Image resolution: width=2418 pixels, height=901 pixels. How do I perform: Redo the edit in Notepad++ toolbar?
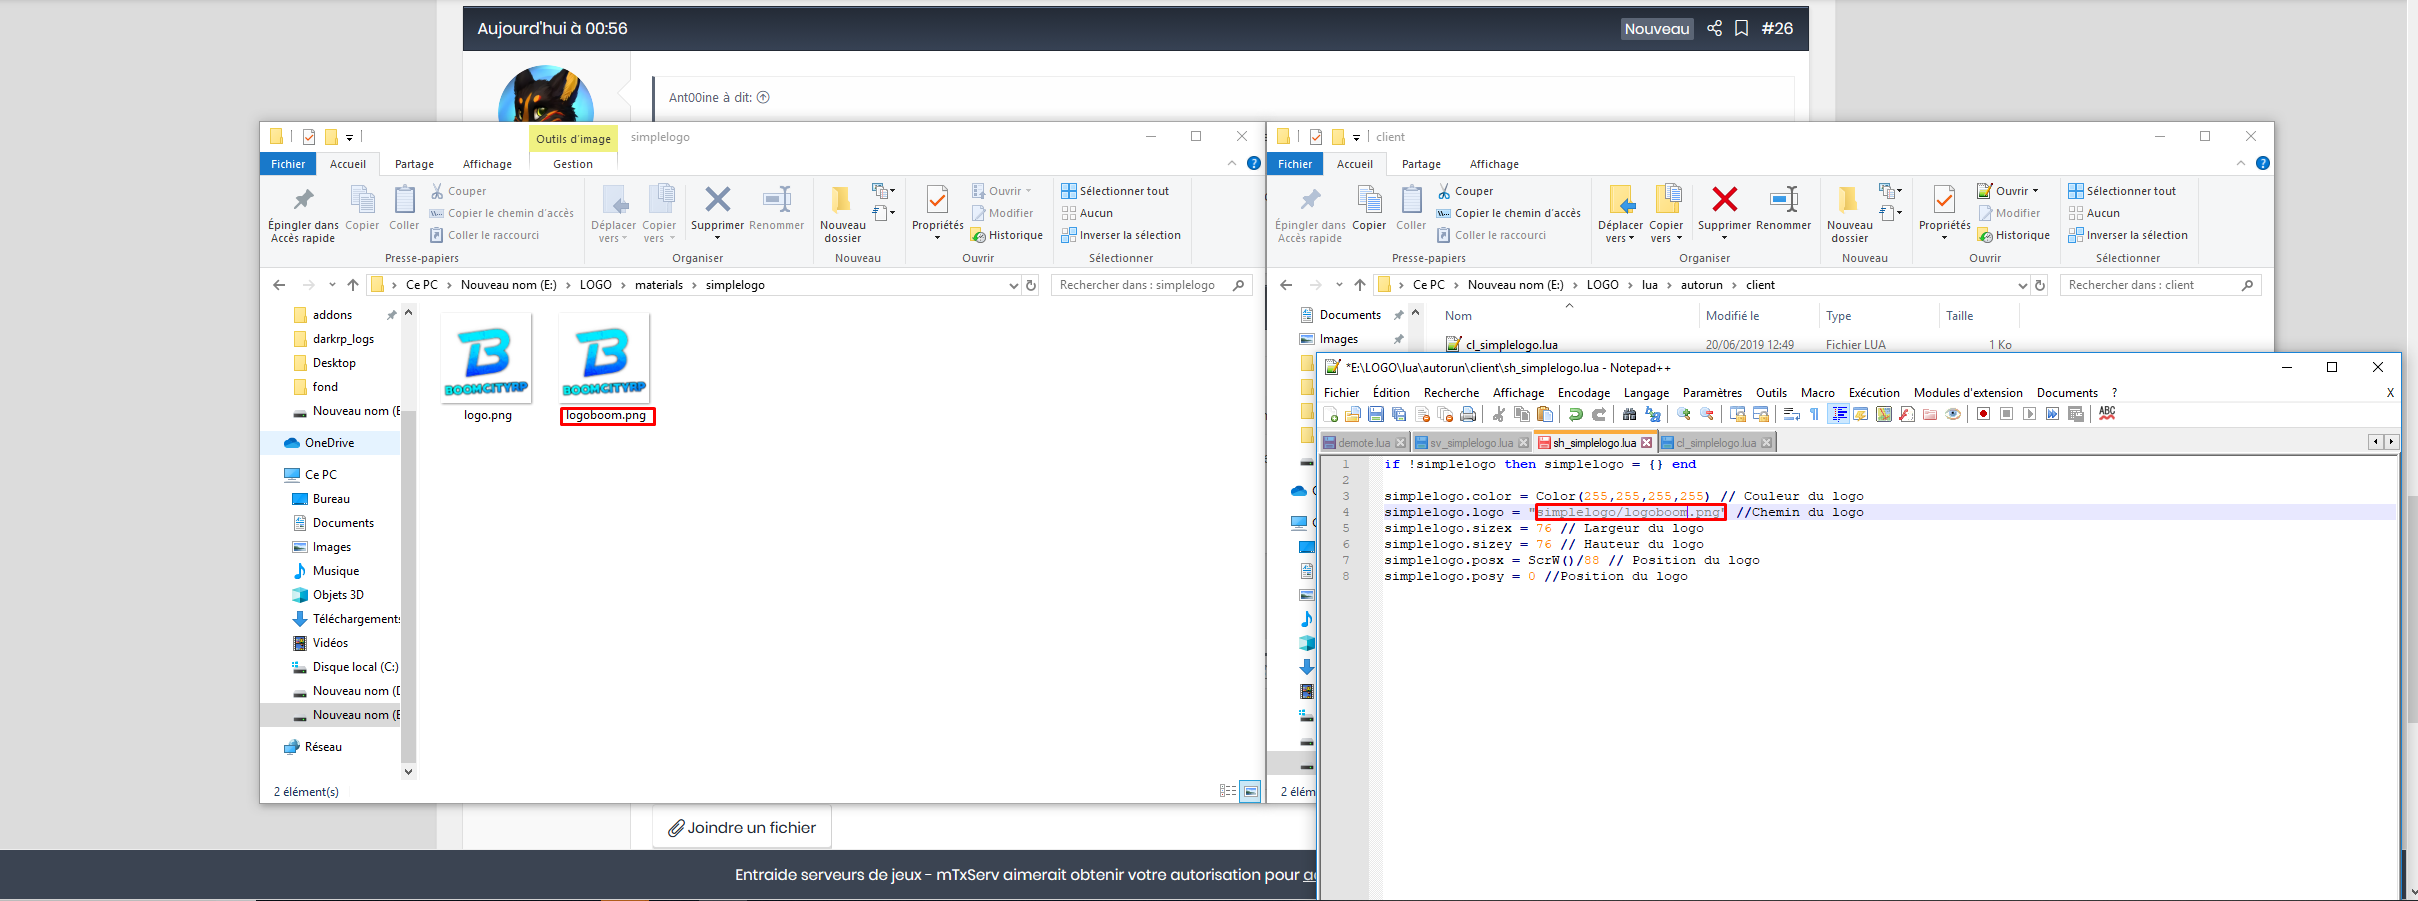(1599, 414)
